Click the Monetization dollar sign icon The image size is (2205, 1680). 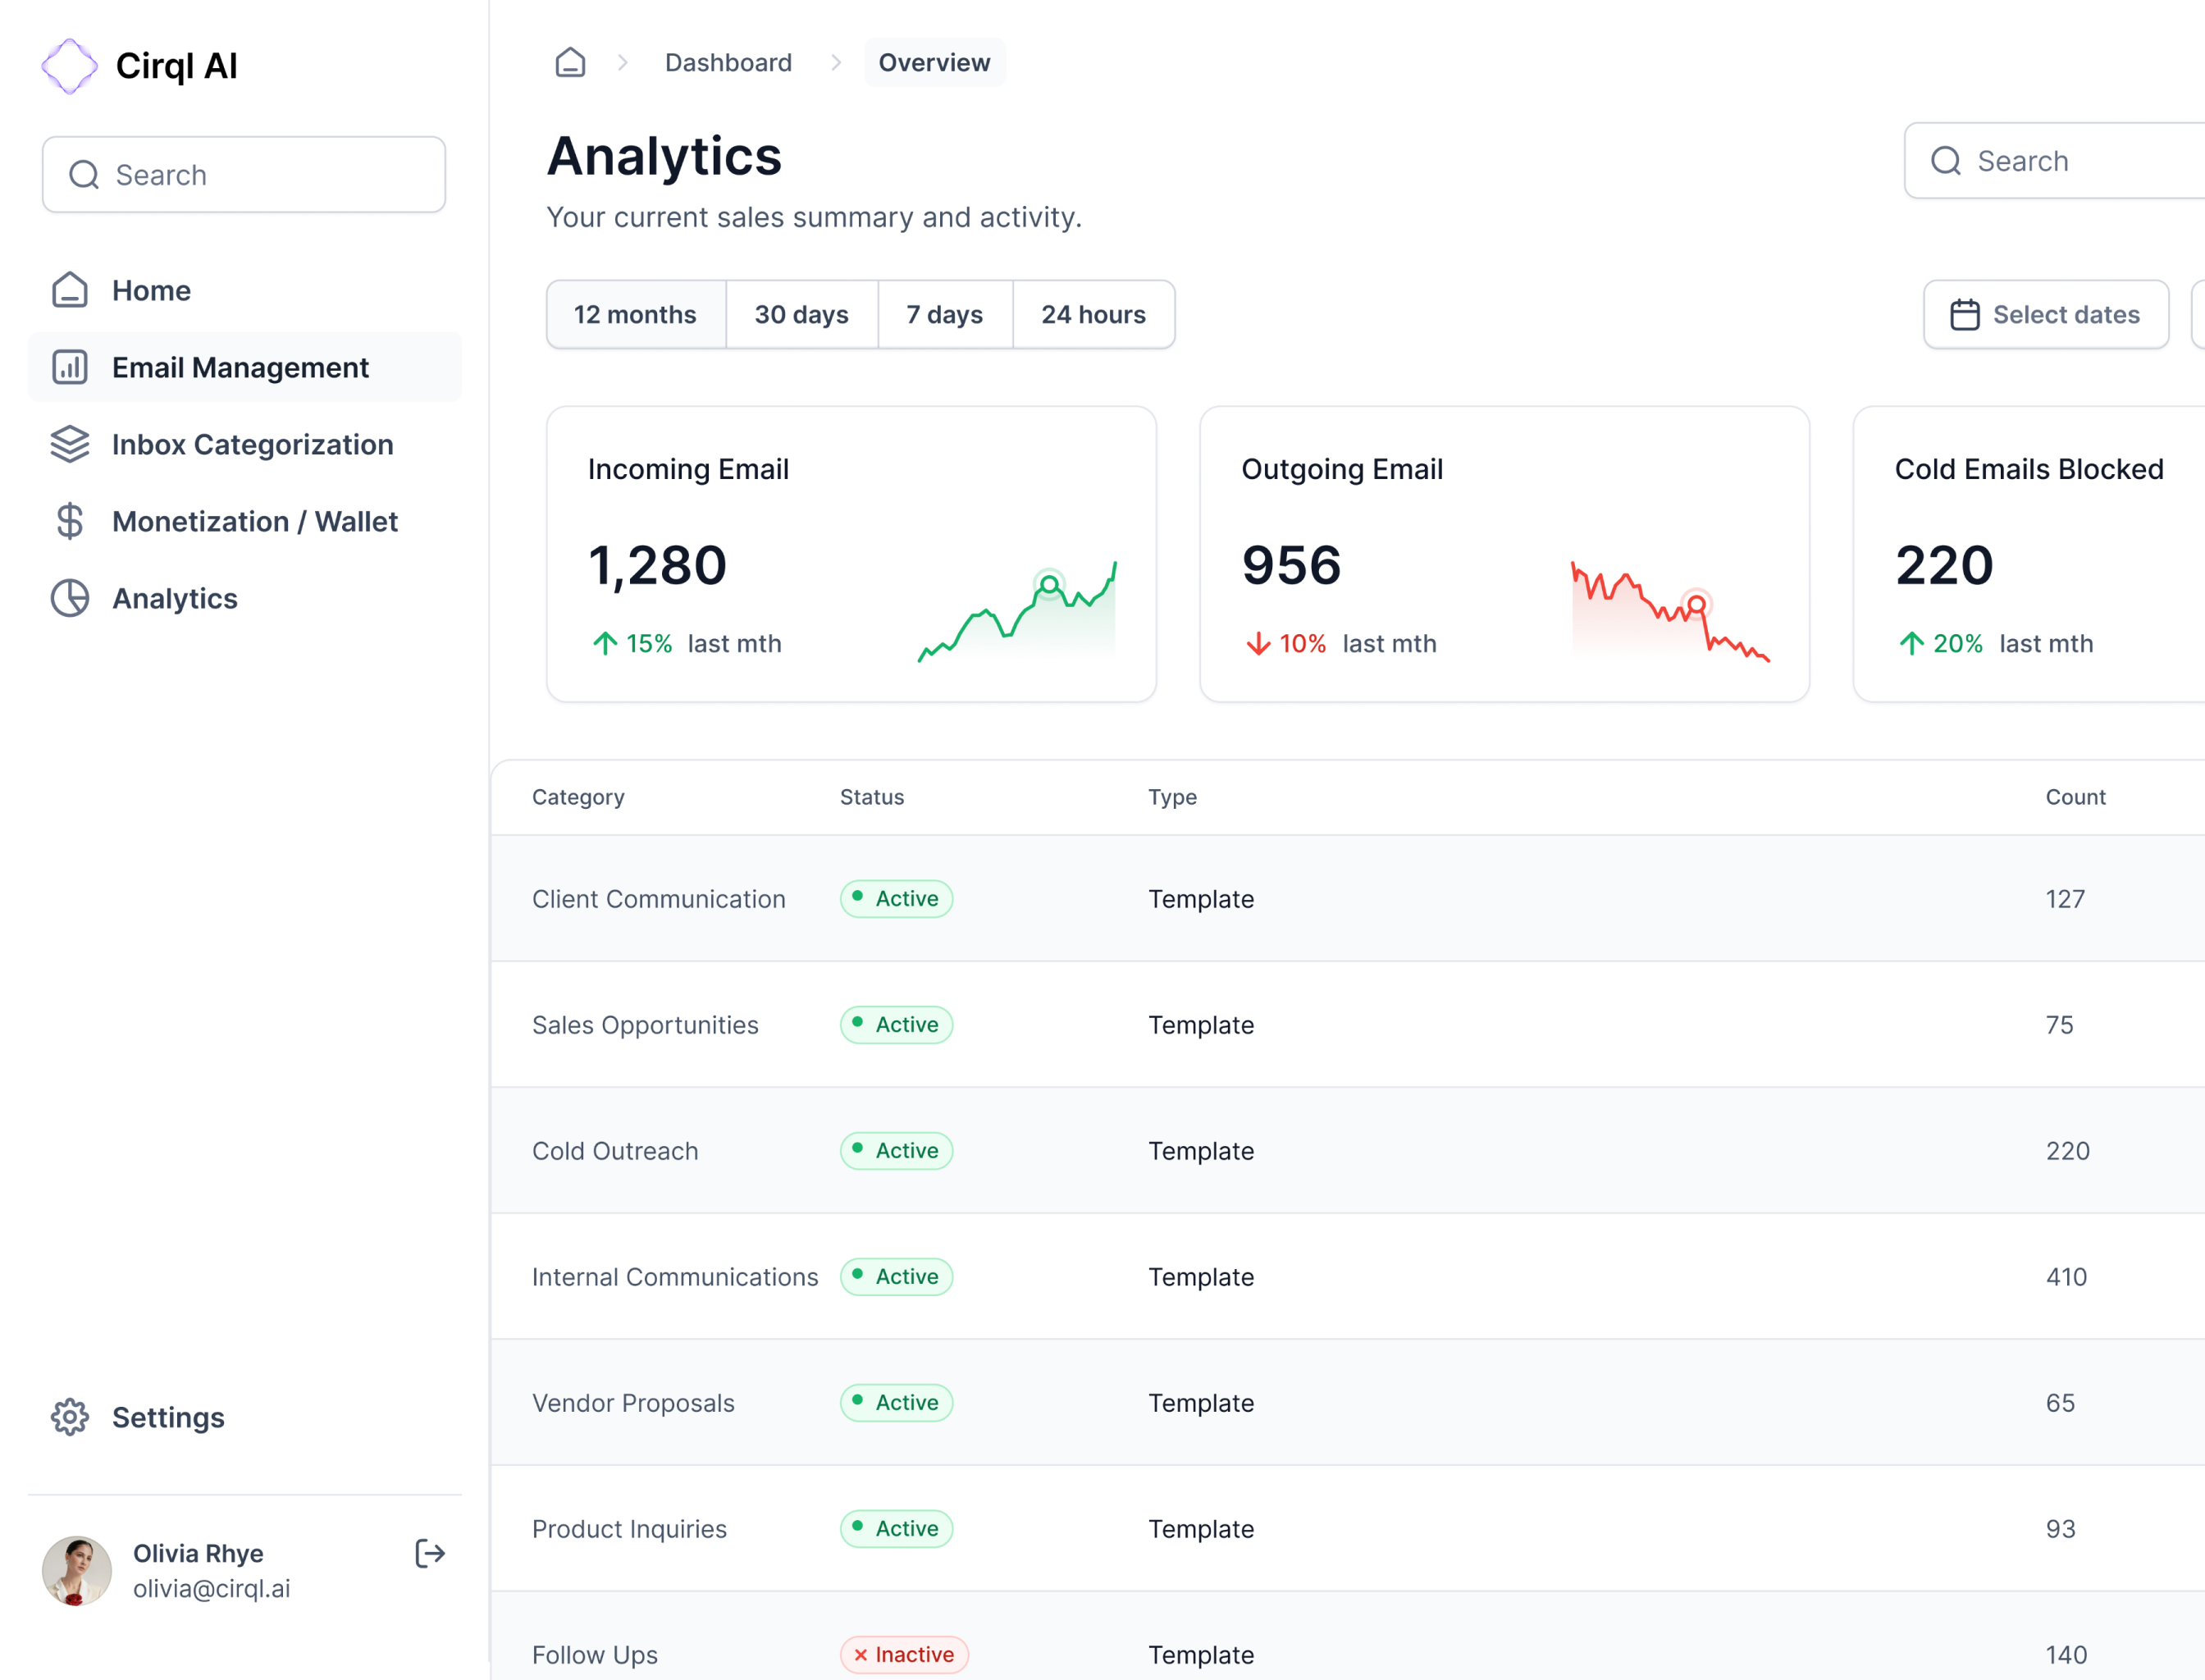[70, 521]
